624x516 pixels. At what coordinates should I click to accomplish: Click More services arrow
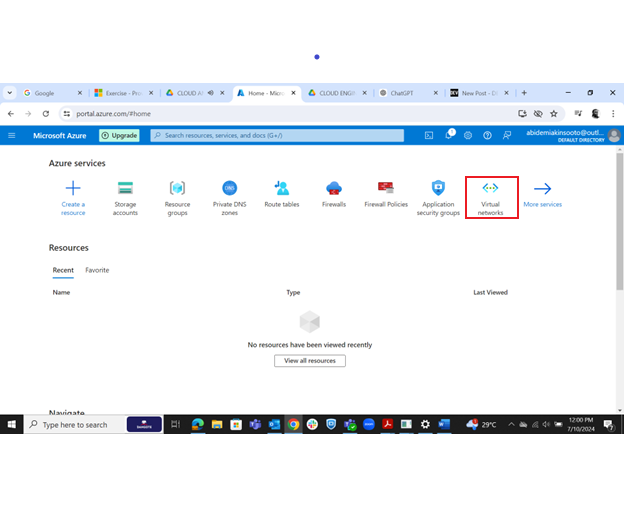point(542,194)
